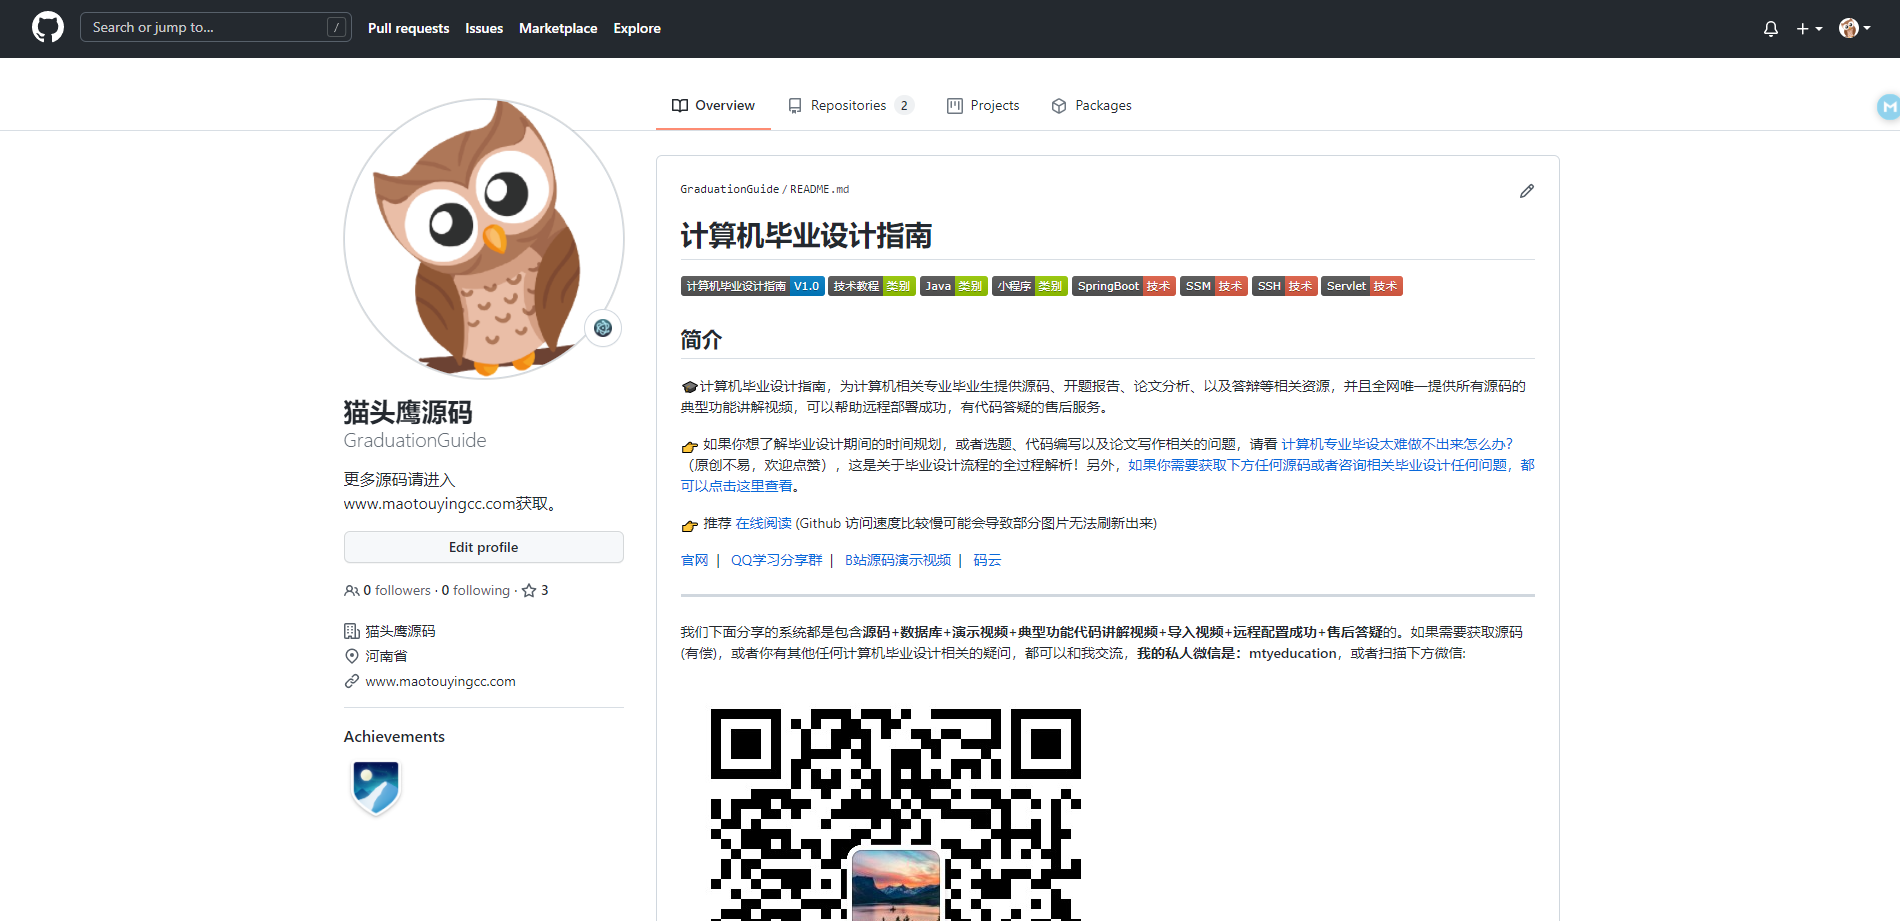
Task: Click the SpringBoot 技术 badge
Action: pyautogui.click(x=1124, y=286)
